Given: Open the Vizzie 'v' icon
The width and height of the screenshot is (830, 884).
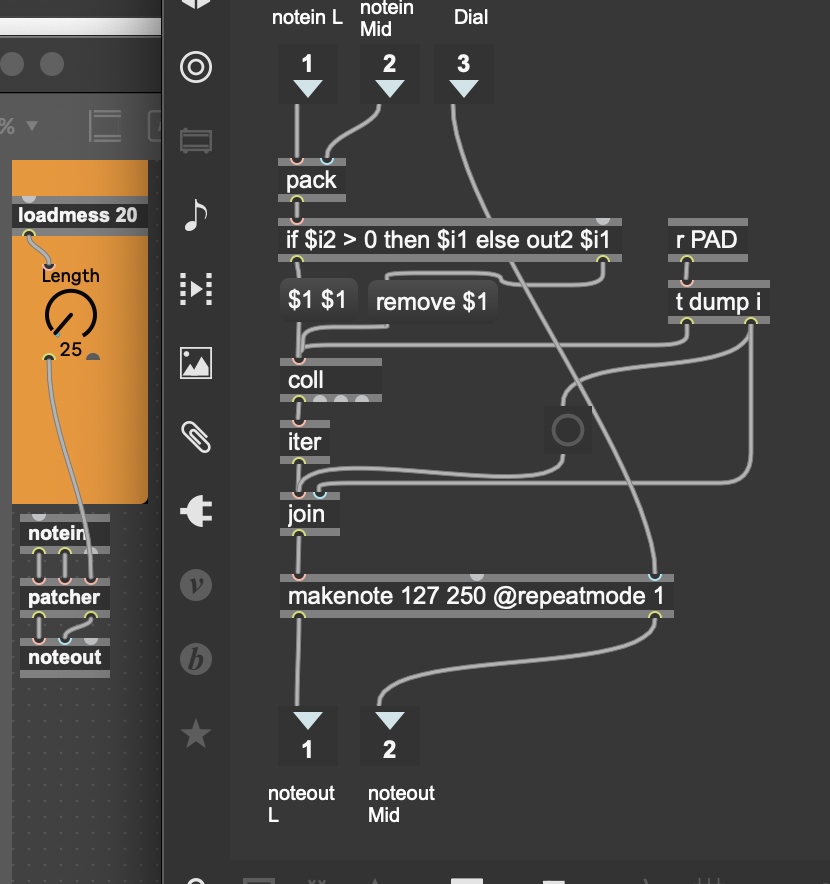Looking at the screenshot, I should [x=196, y=585].
